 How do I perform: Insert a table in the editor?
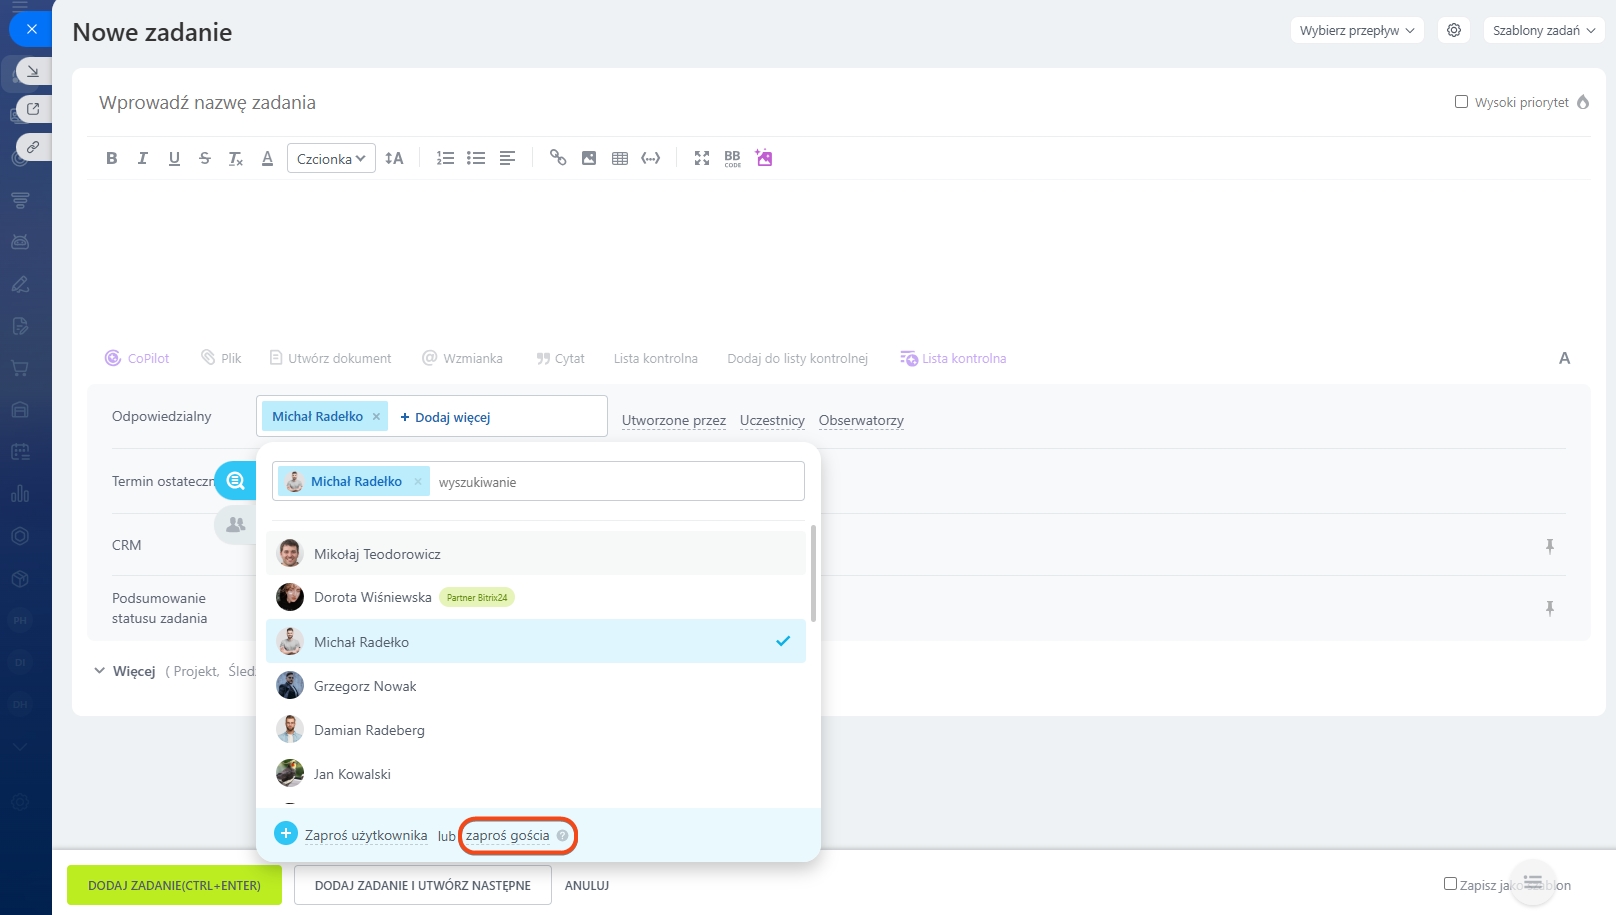click(620, 158)
